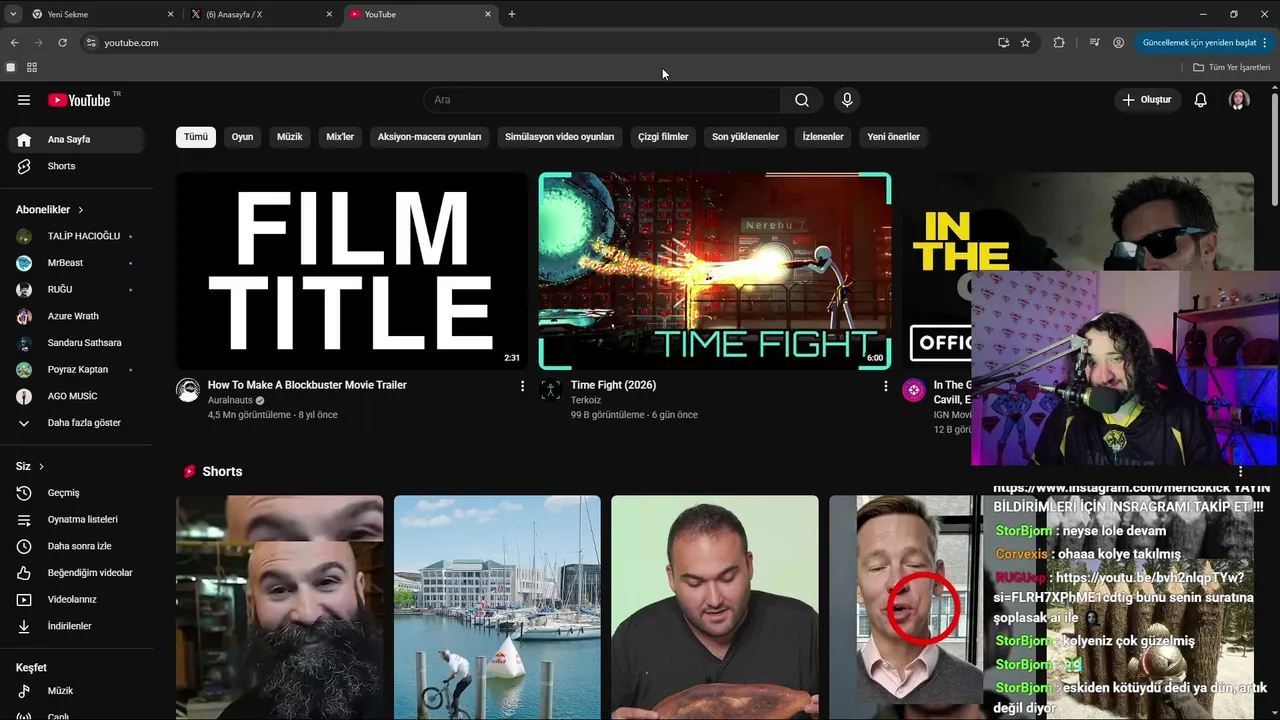Open Shorts from the sidebar
The height and width of the screenshot is (720, 1280).
76,166
